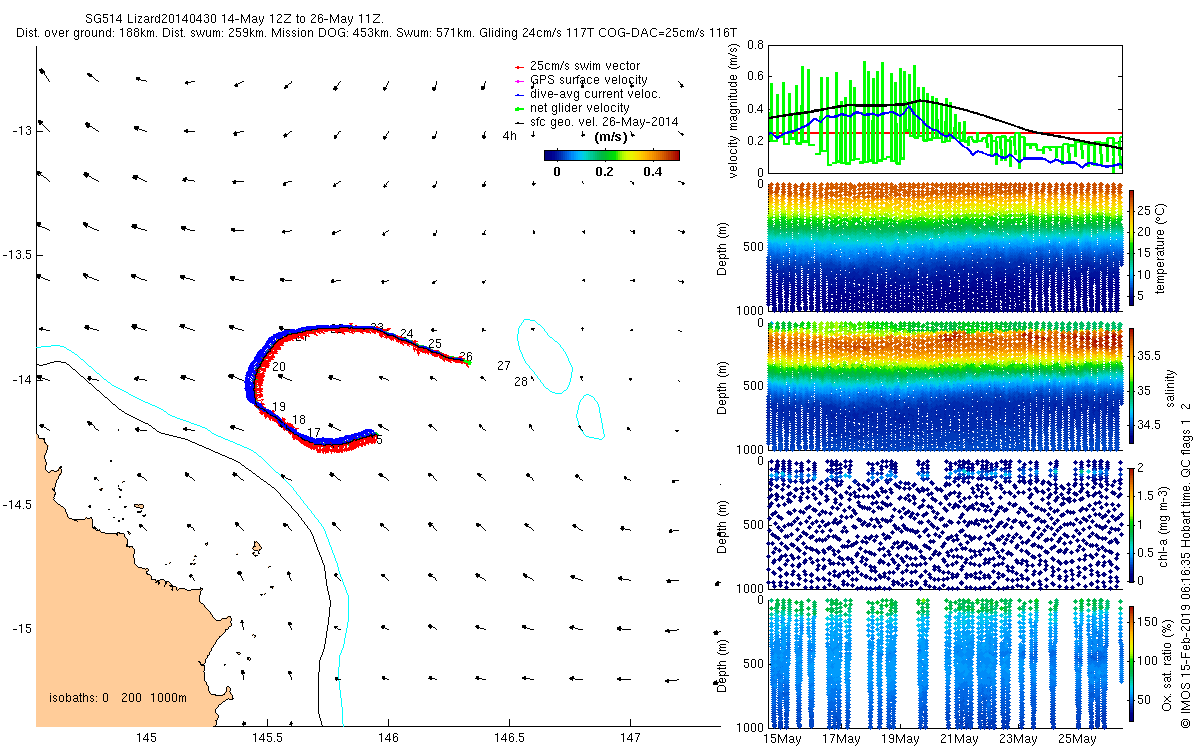
Task: Click the large cyan oval contour east of the track
Action: [x=545, y=355]
